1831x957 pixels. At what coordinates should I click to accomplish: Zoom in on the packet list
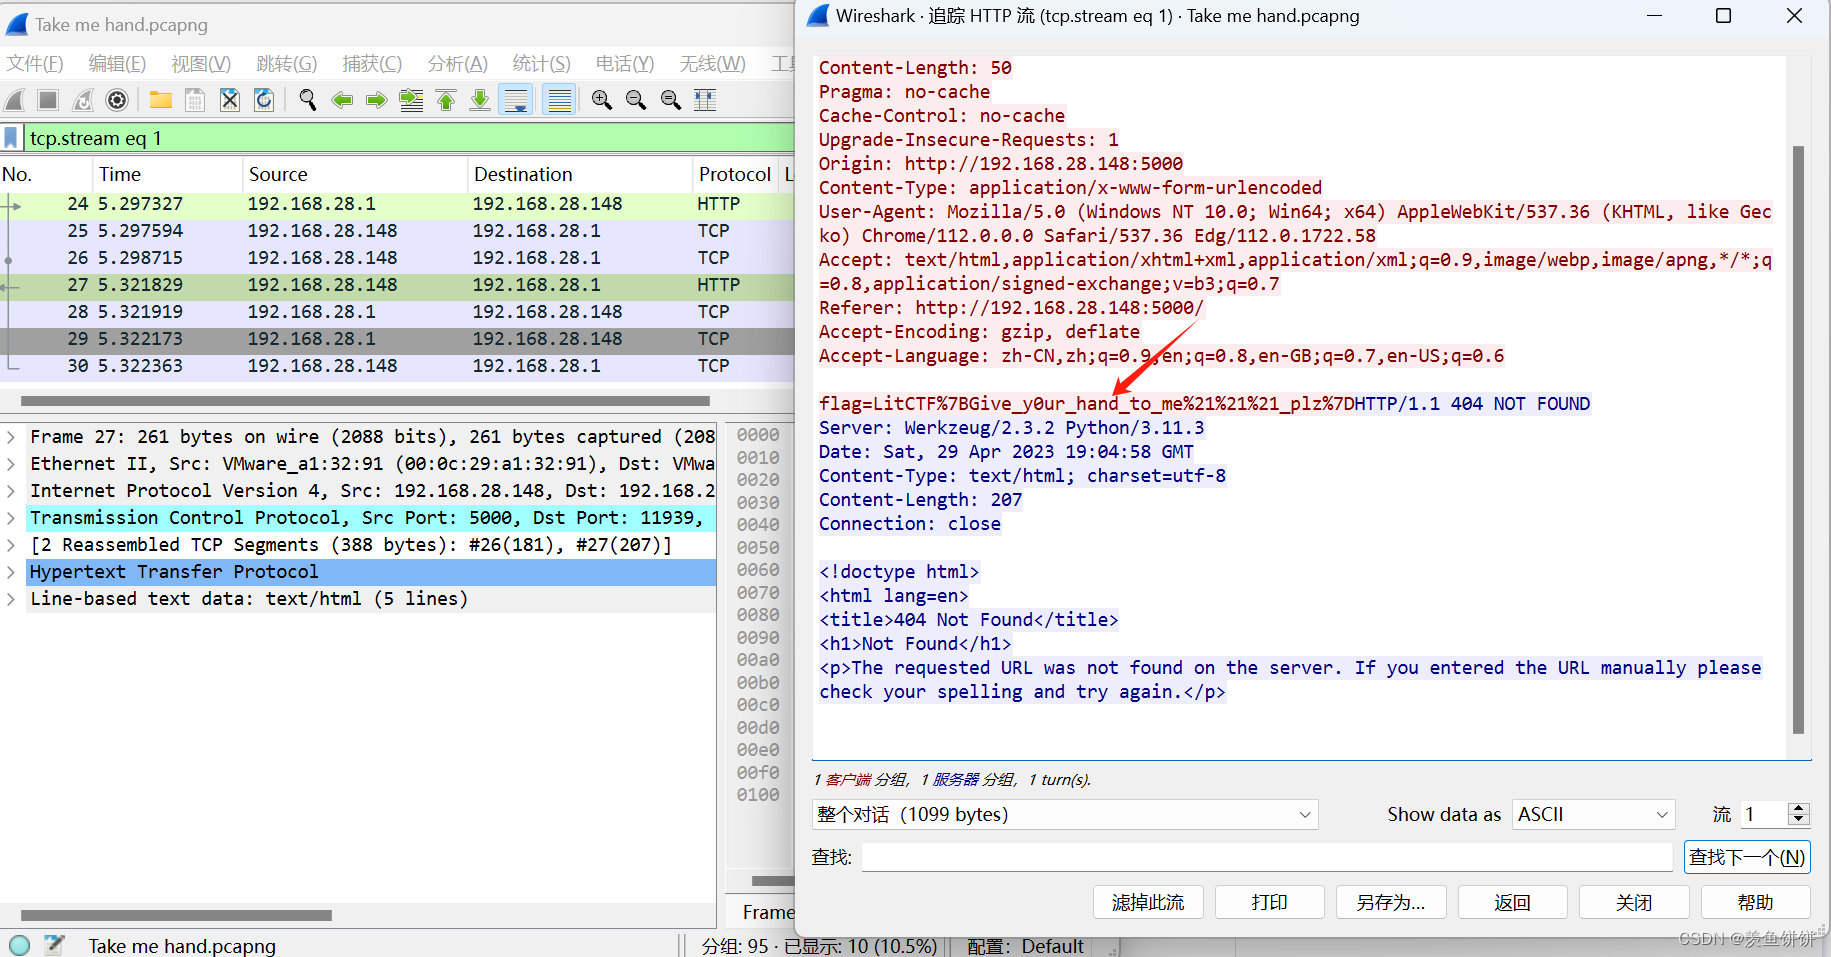[x=601, y=100]
